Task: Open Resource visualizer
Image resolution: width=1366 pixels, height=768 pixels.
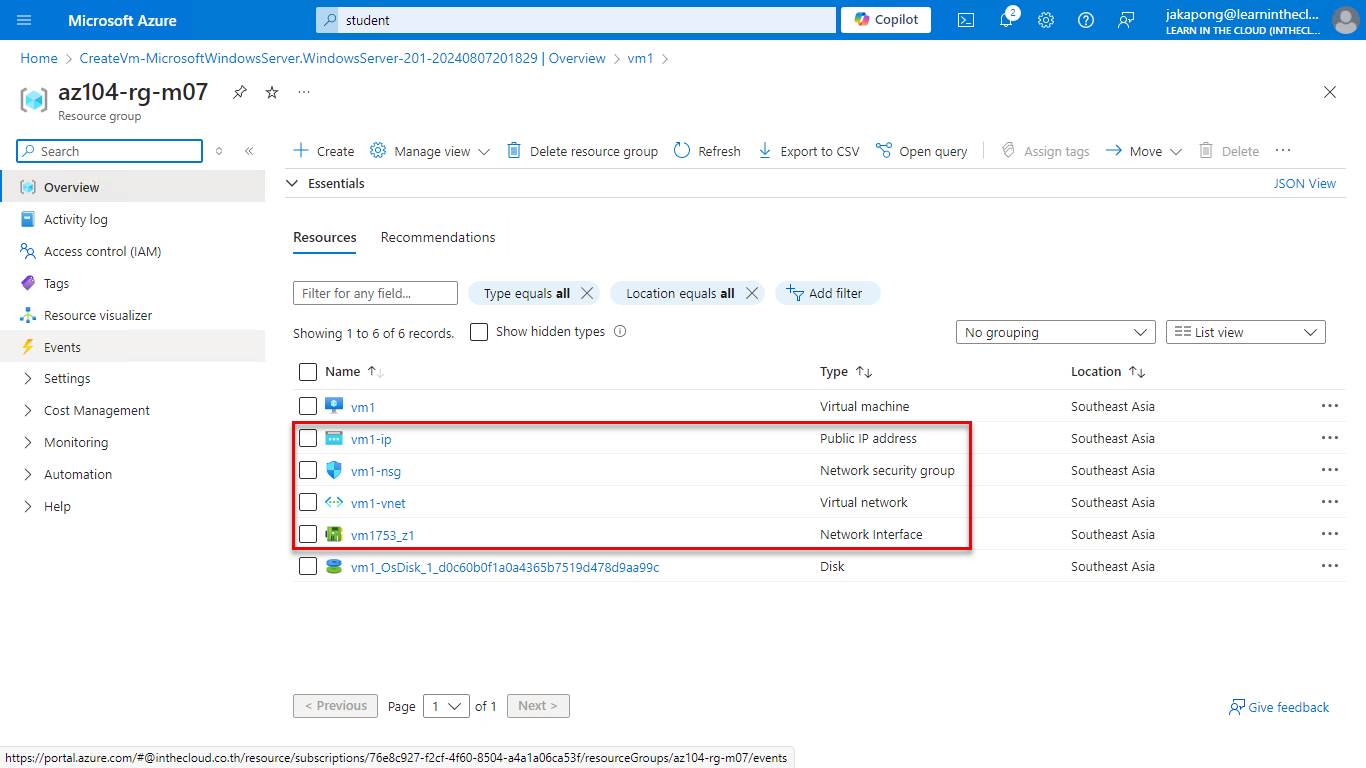Action: coord(98,315)
